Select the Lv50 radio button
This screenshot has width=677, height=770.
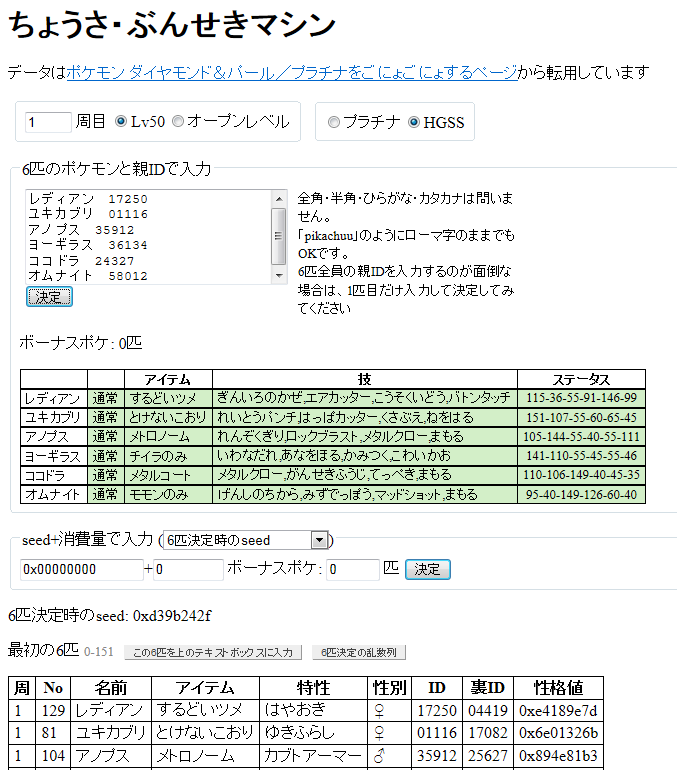(x=121, y=121)
